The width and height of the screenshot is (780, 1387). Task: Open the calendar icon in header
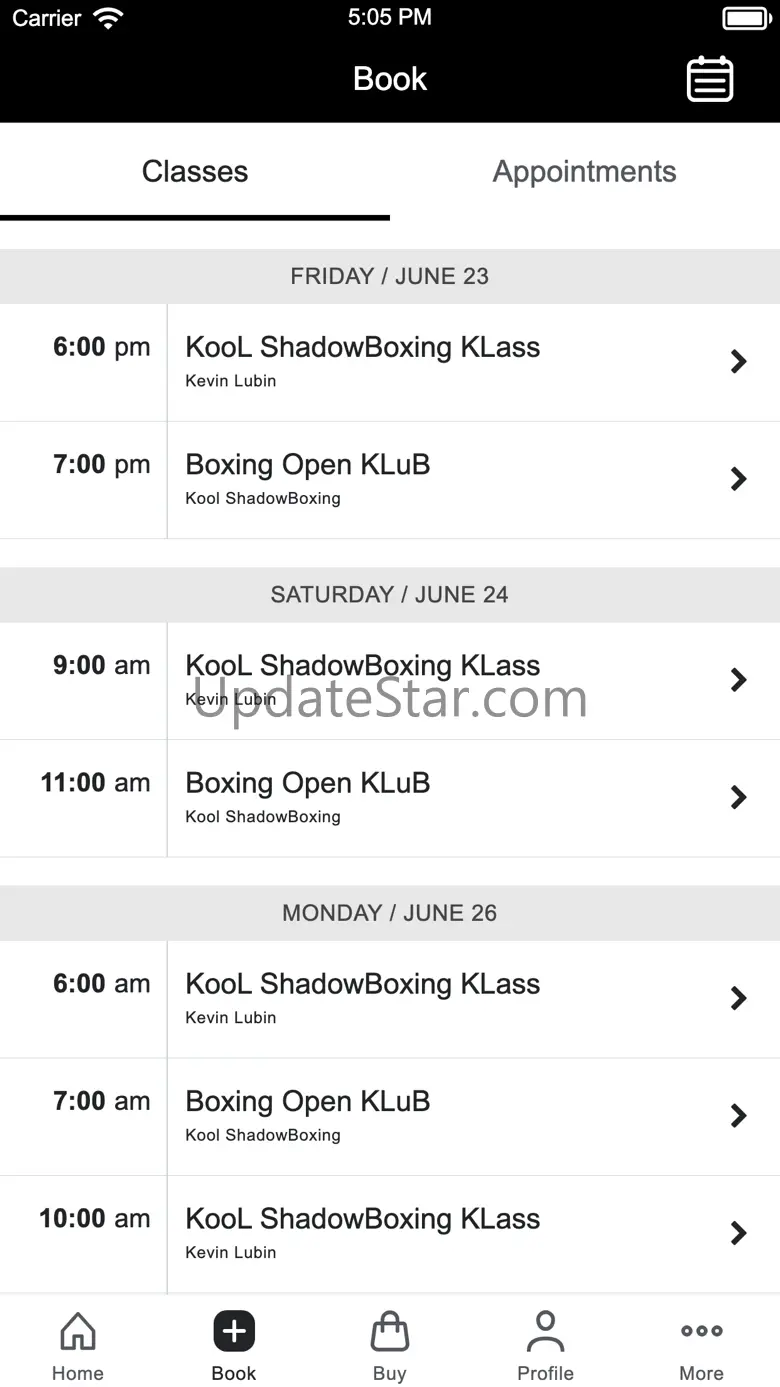click(710, 79)
